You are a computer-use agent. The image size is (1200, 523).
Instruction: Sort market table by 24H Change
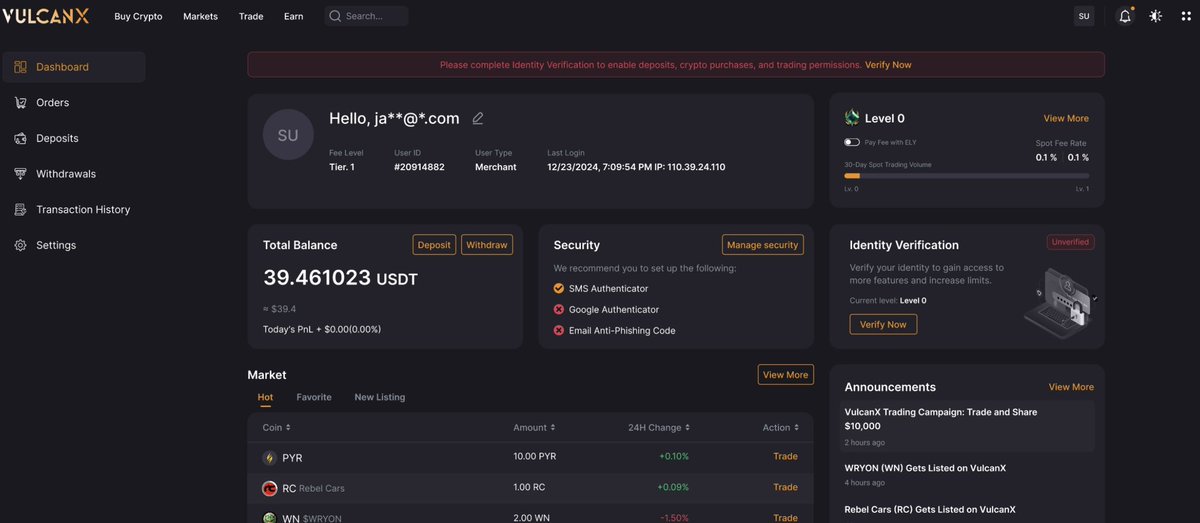click(659, 428)
